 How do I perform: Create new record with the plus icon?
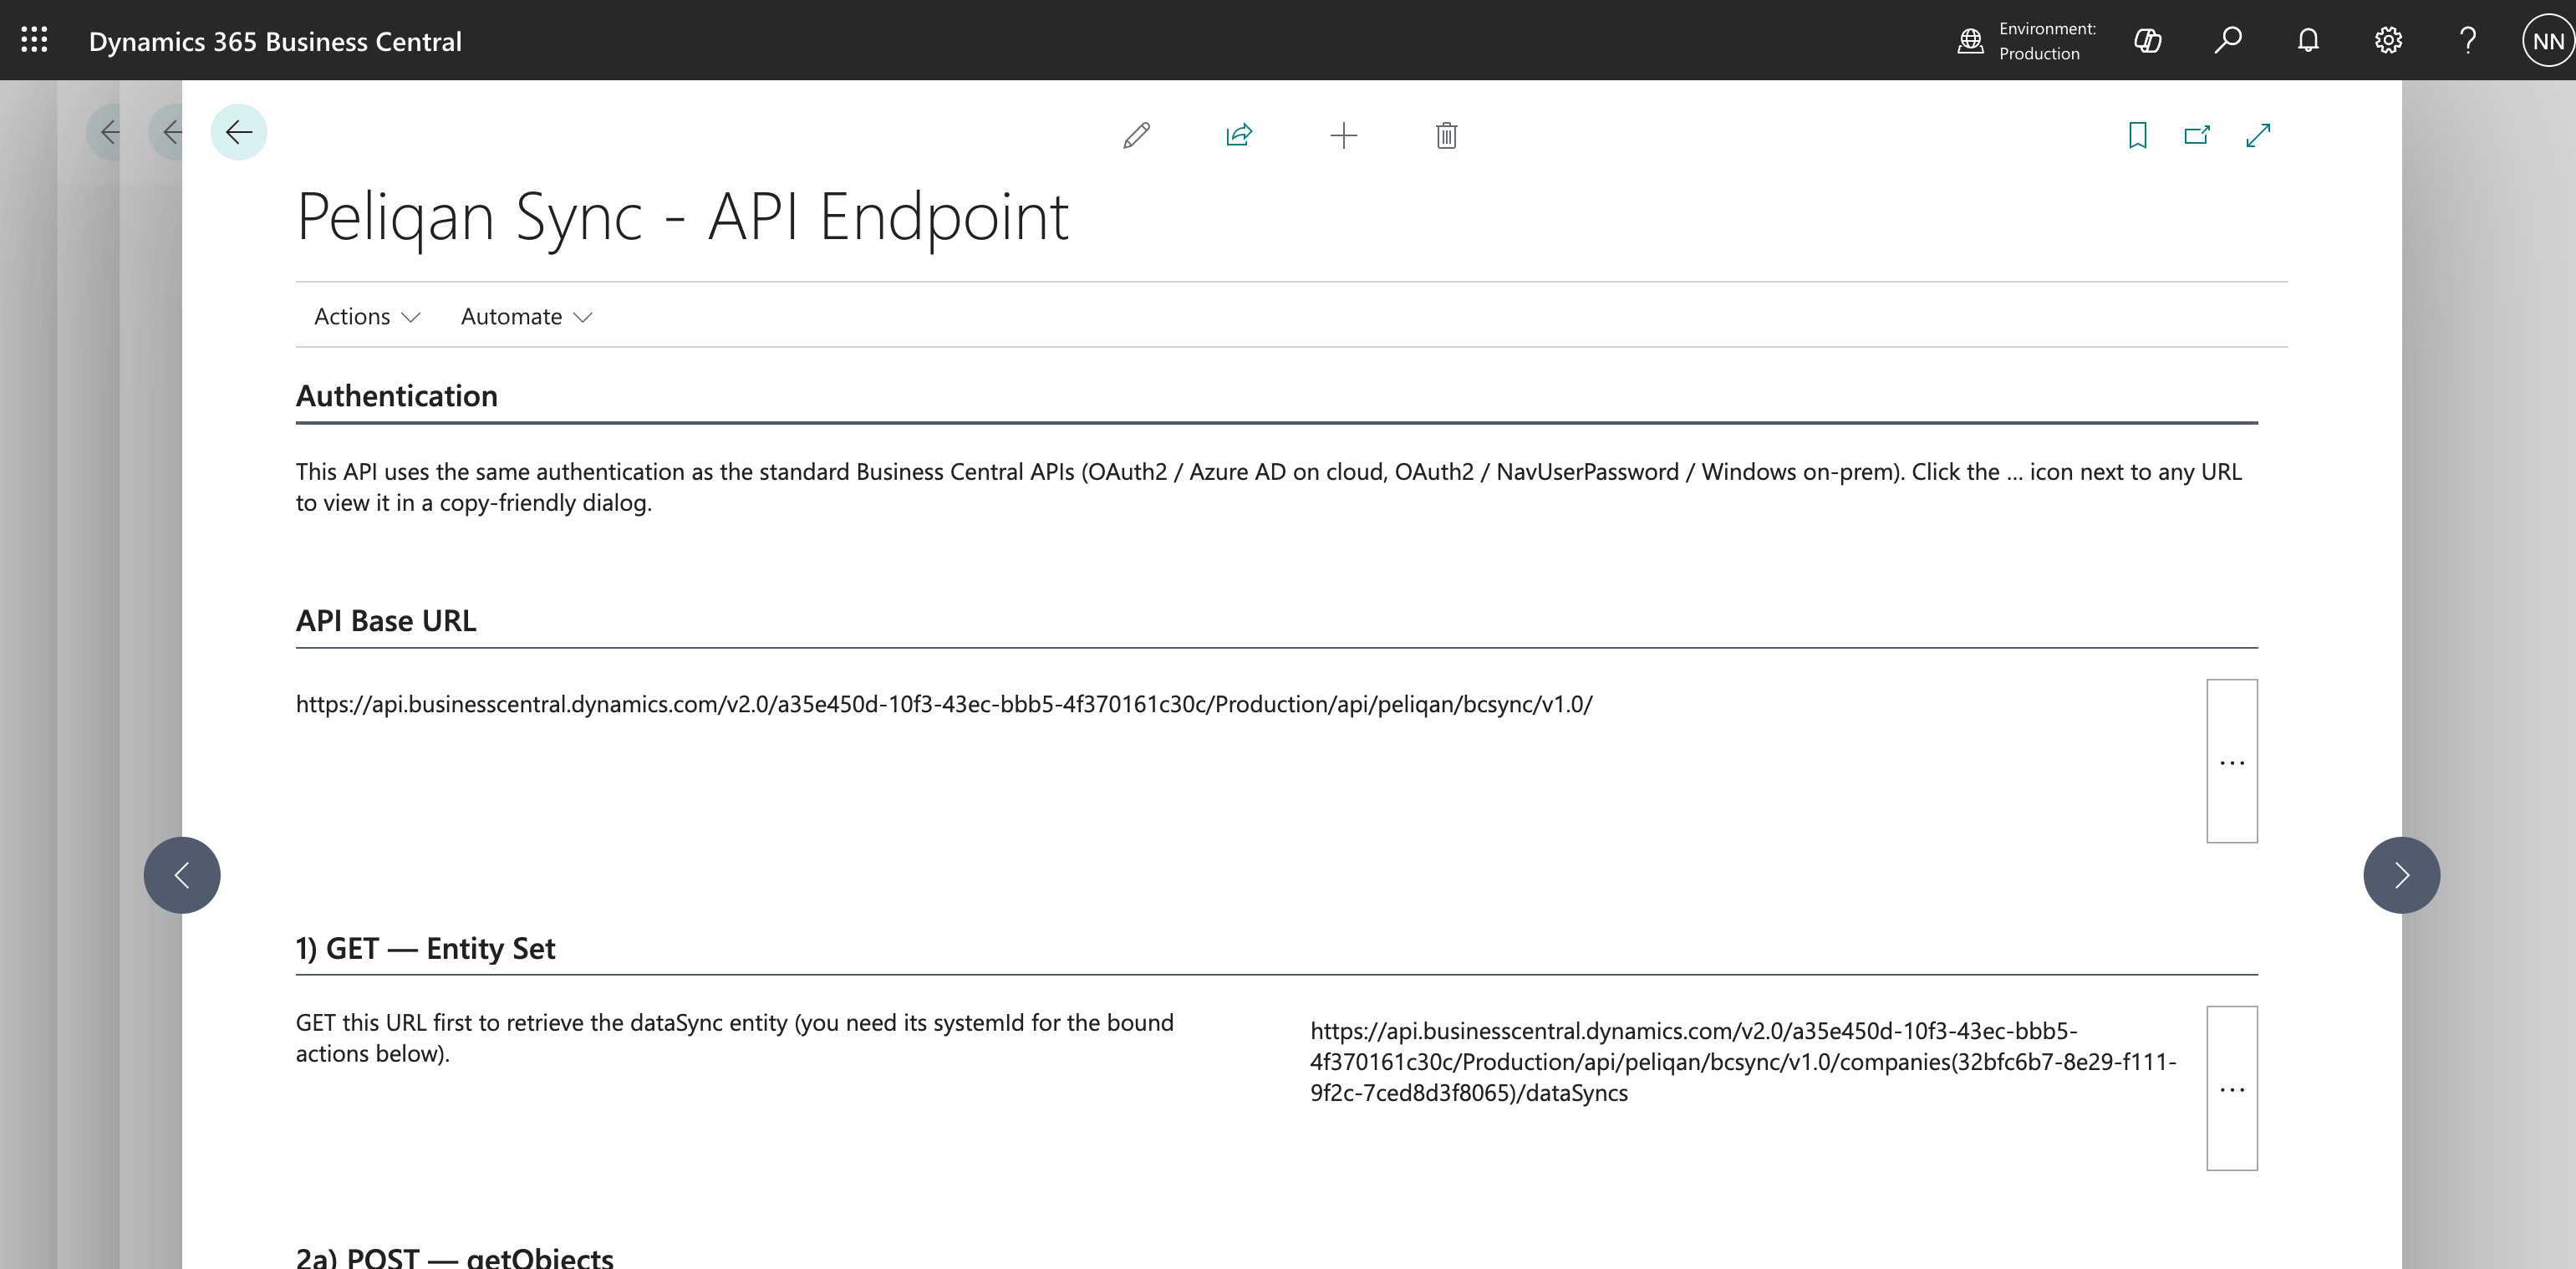[1343, 135]
